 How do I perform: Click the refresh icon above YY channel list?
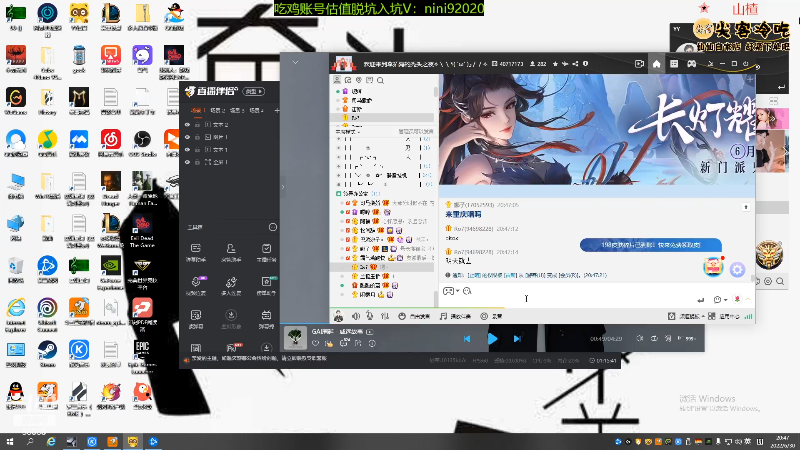point(348,80)
